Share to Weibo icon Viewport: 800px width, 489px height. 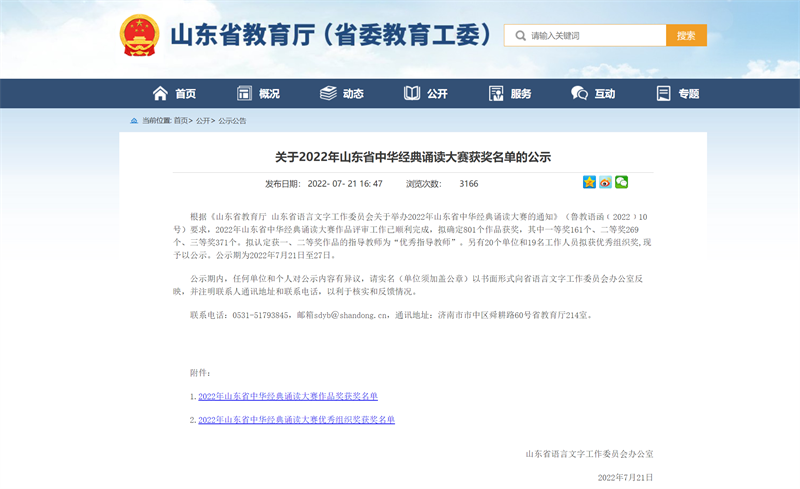[x=605, y=182]
